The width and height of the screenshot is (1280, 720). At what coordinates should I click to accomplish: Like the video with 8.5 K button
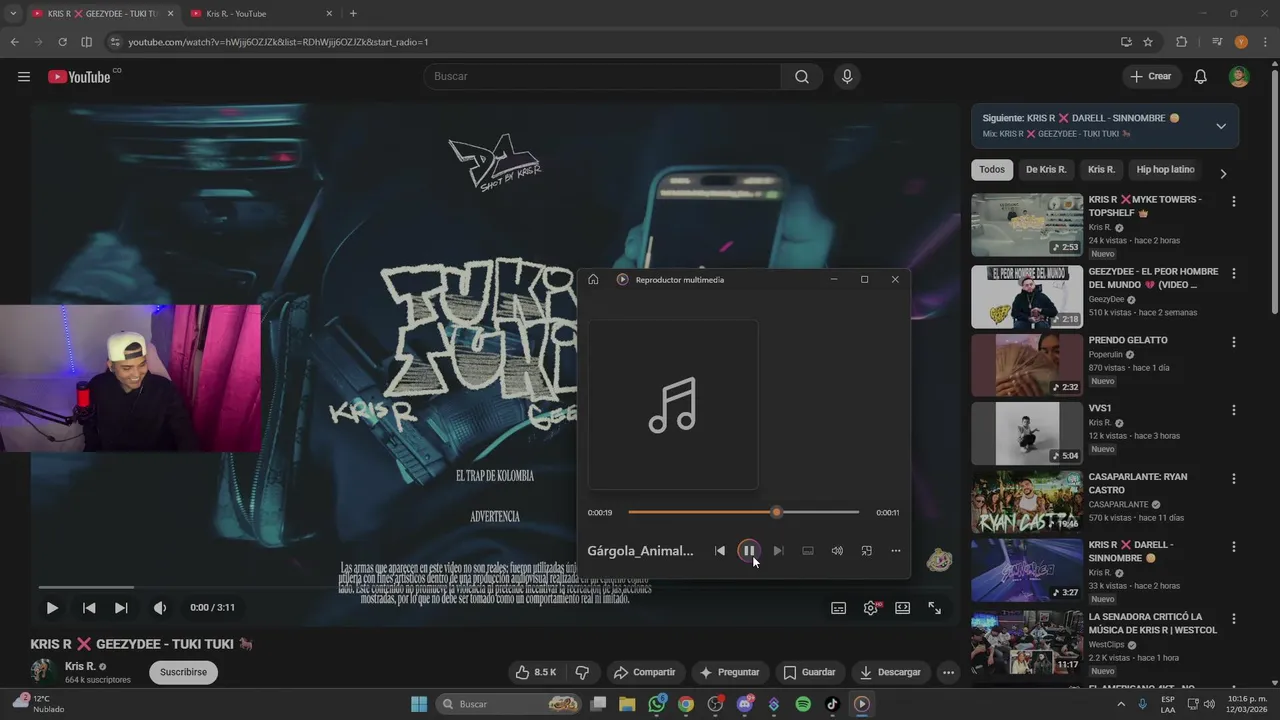tap(535, 672)
